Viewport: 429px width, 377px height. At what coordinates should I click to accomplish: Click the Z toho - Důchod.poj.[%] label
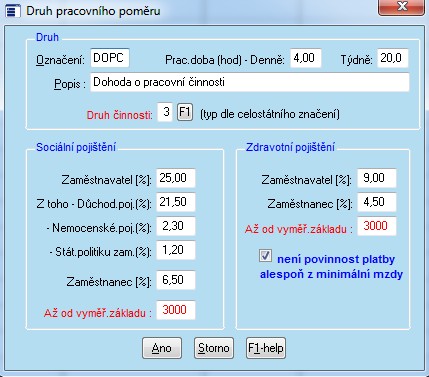[94, 204]
